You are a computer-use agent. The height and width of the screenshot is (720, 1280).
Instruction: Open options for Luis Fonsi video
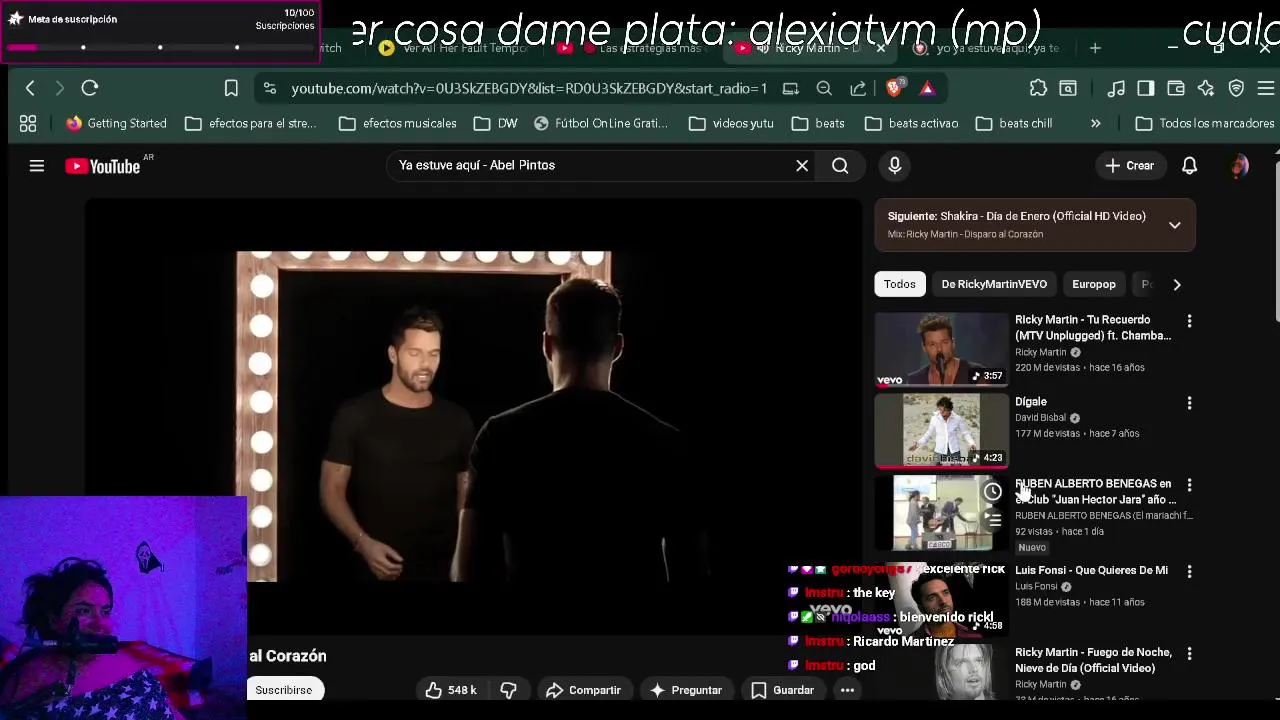click(x=1189, y=571)
